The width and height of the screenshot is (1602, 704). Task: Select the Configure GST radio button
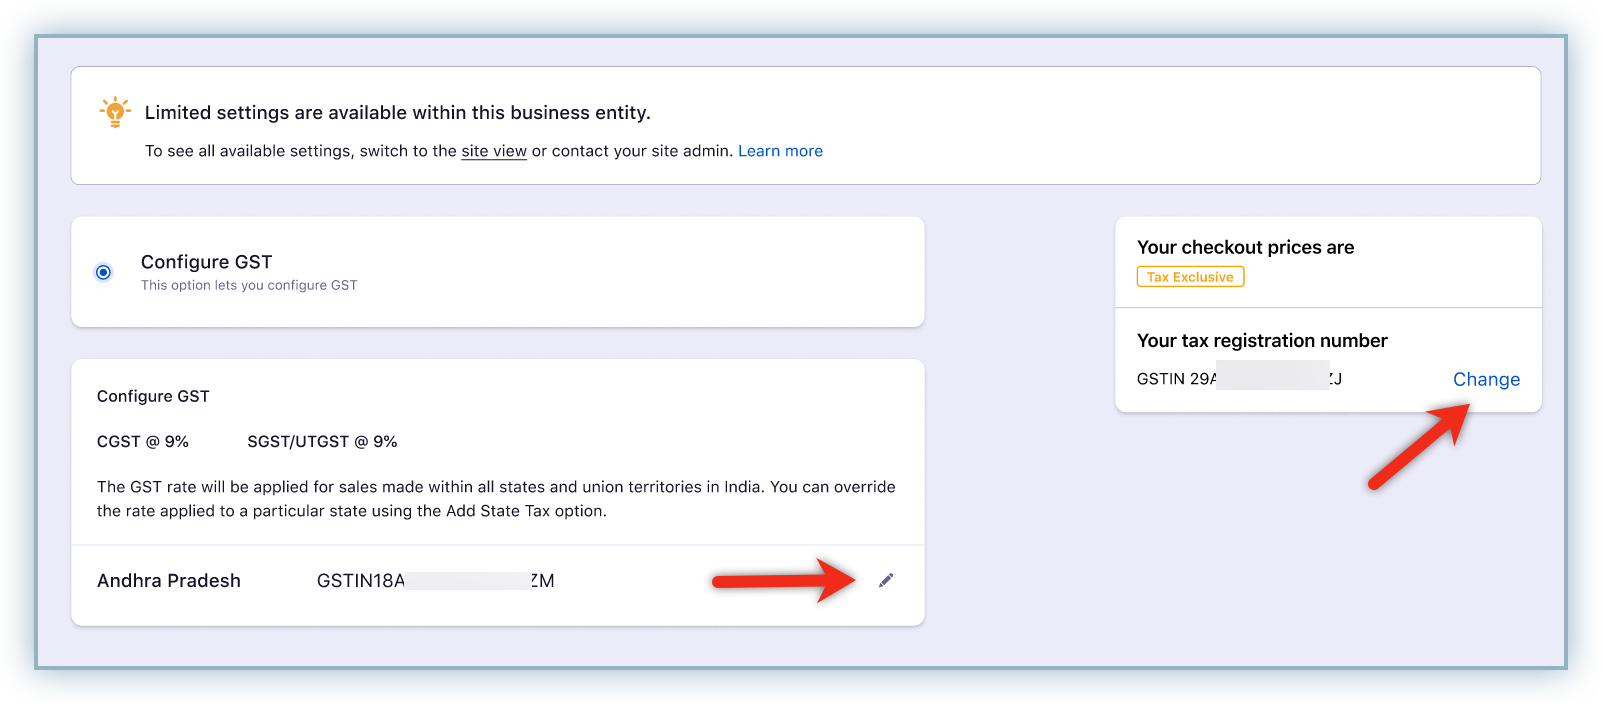point(103,272)
